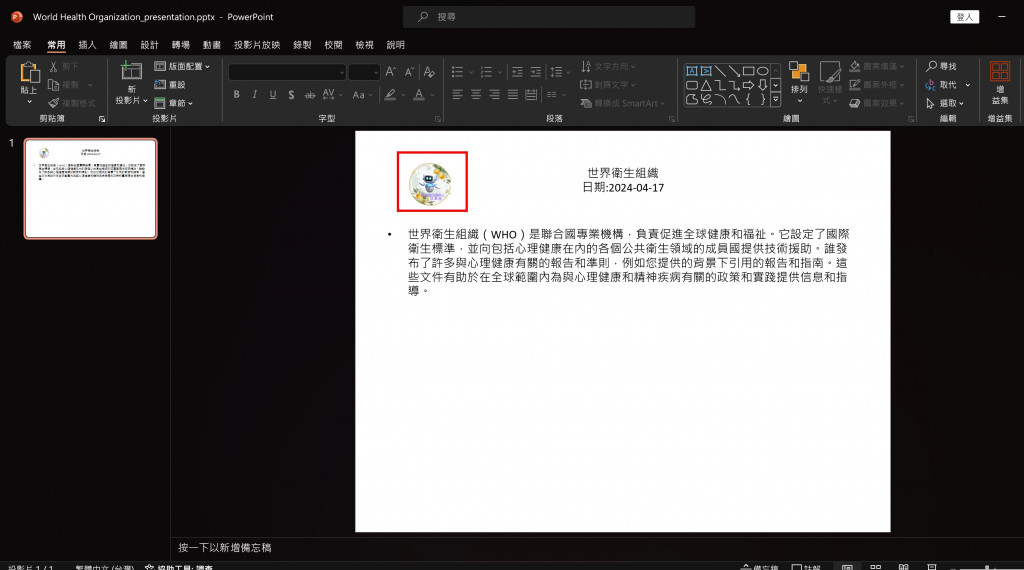Select the Triangle shape in gallery
The height and width of the screenshot is (570, 1024).
pos(706,85)
